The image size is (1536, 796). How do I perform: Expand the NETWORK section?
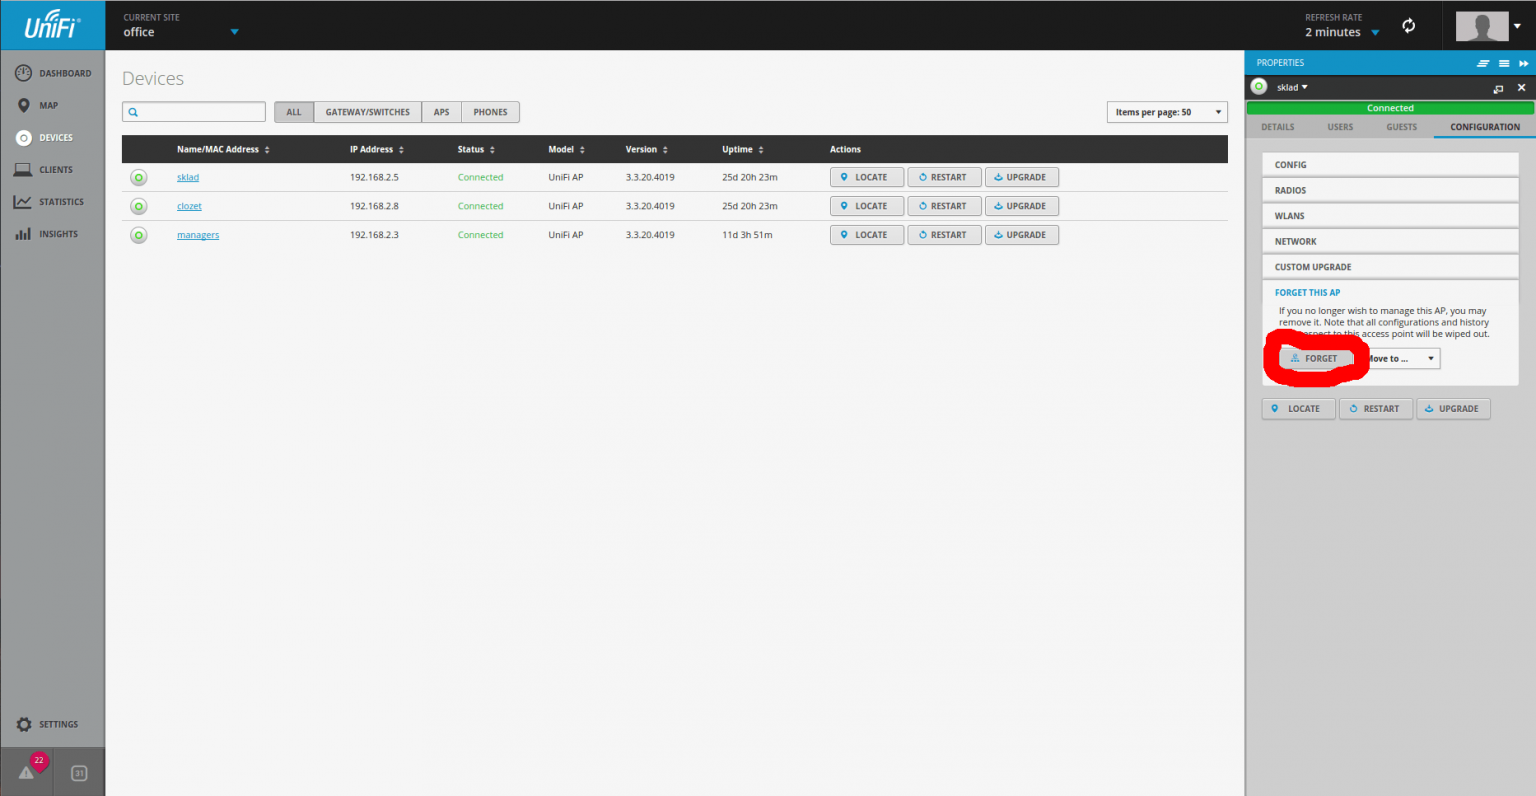point(1390,241)
